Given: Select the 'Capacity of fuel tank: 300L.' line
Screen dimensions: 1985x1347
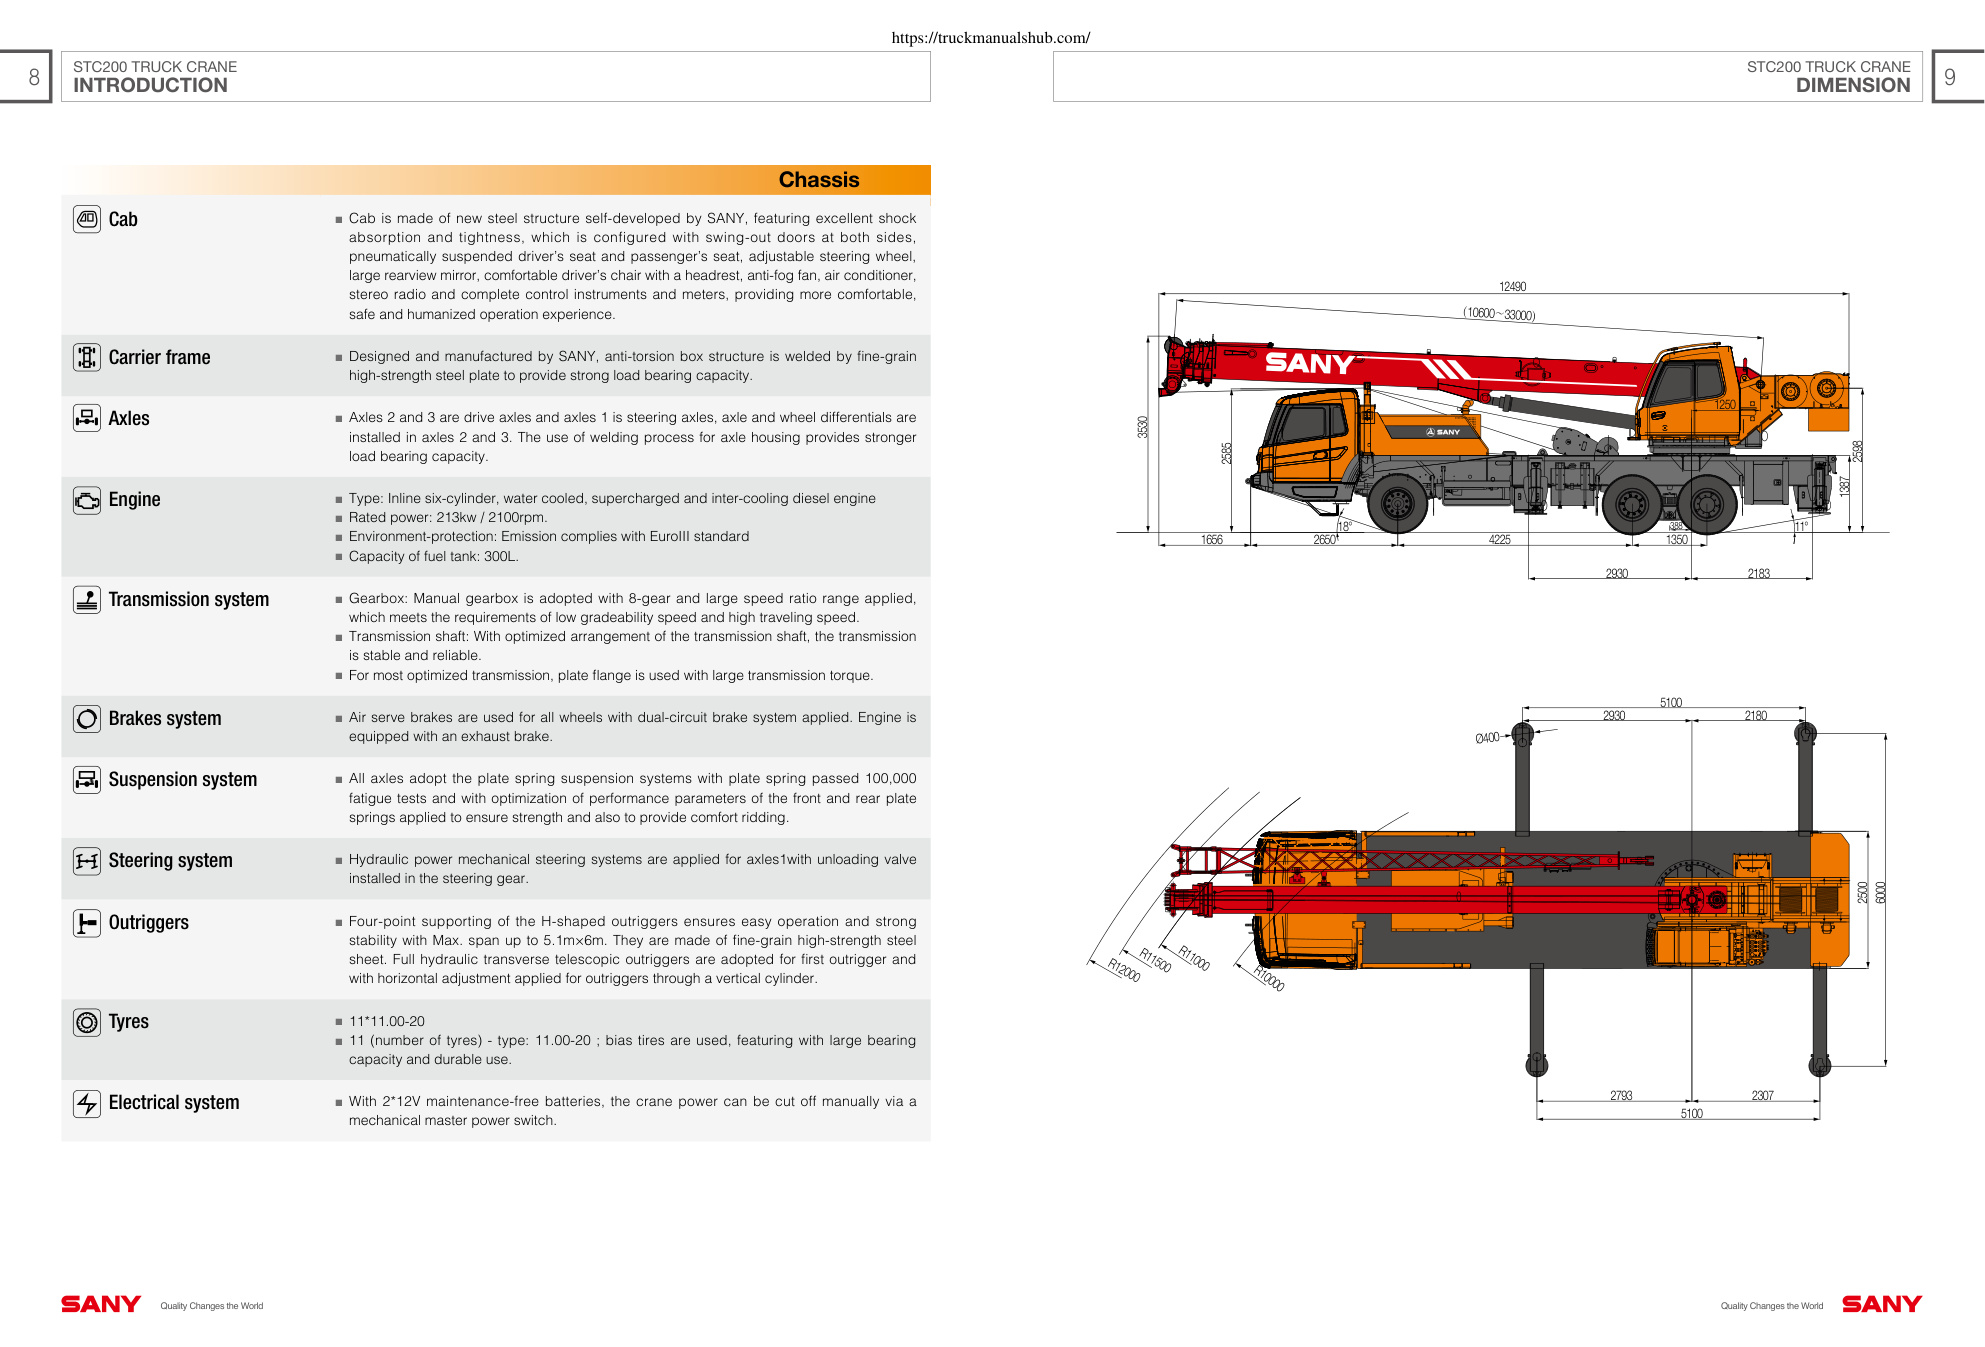Looking at the screenshot, I should 434,557.
